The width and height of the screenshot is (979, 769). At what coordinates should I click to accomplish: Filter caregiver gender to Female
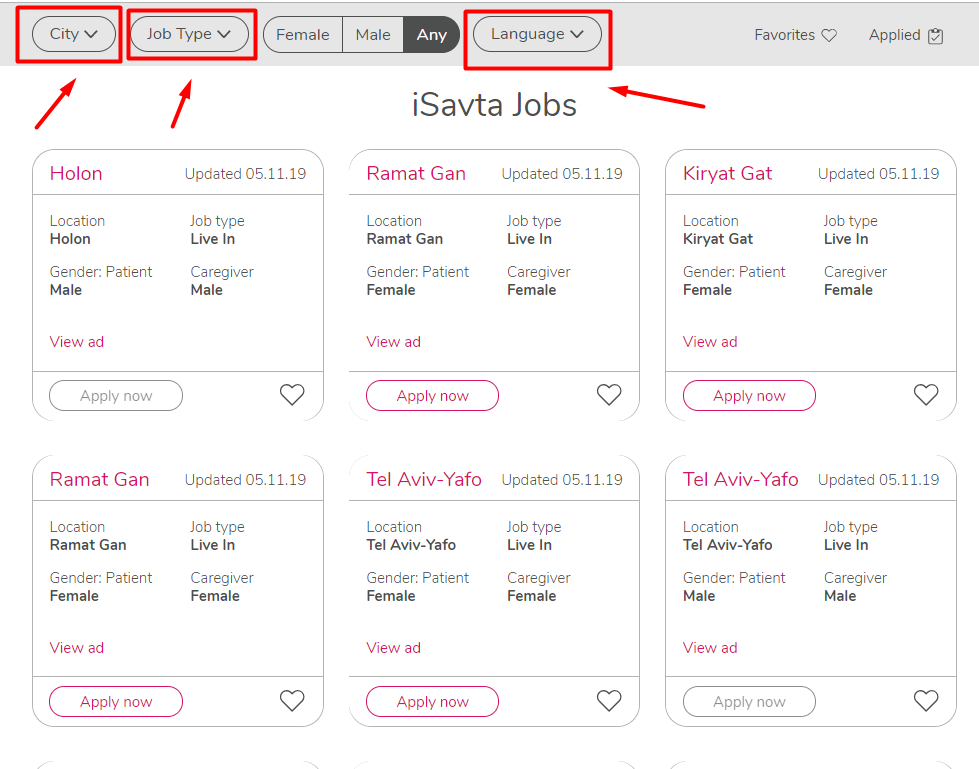coord(303,34)
